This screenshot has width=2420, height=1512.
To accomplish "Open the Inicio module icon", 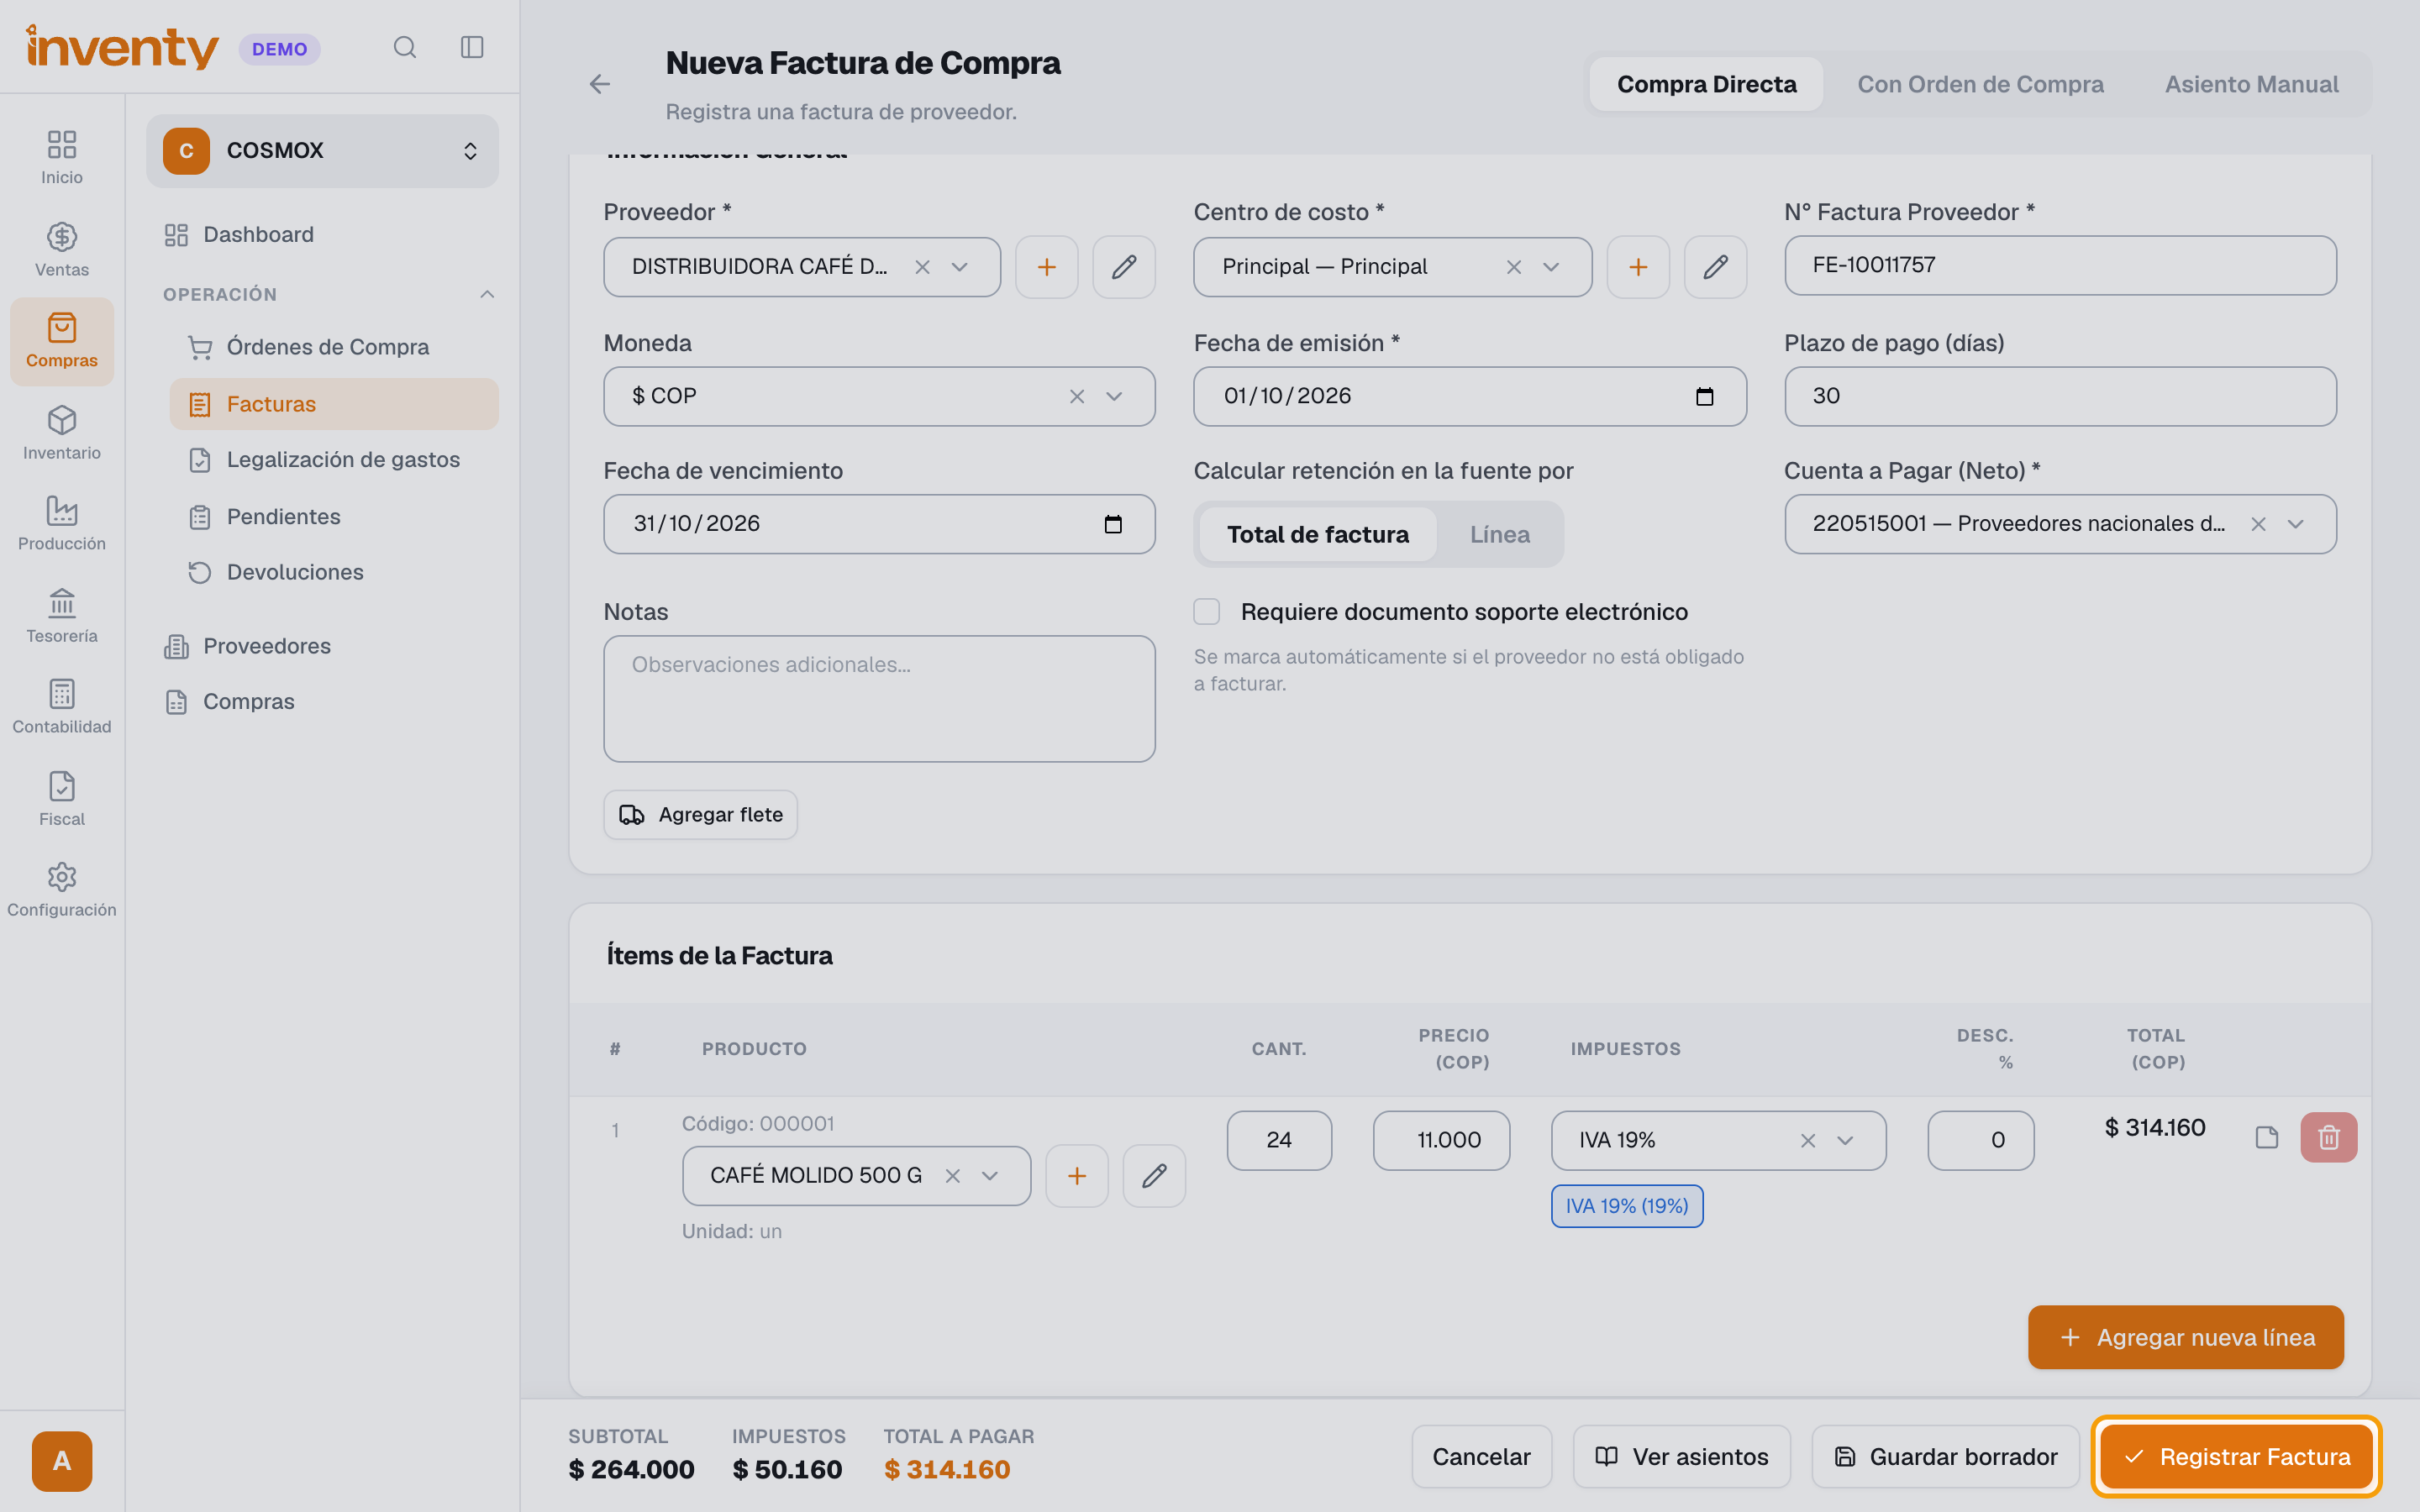I will coord(62,157).
